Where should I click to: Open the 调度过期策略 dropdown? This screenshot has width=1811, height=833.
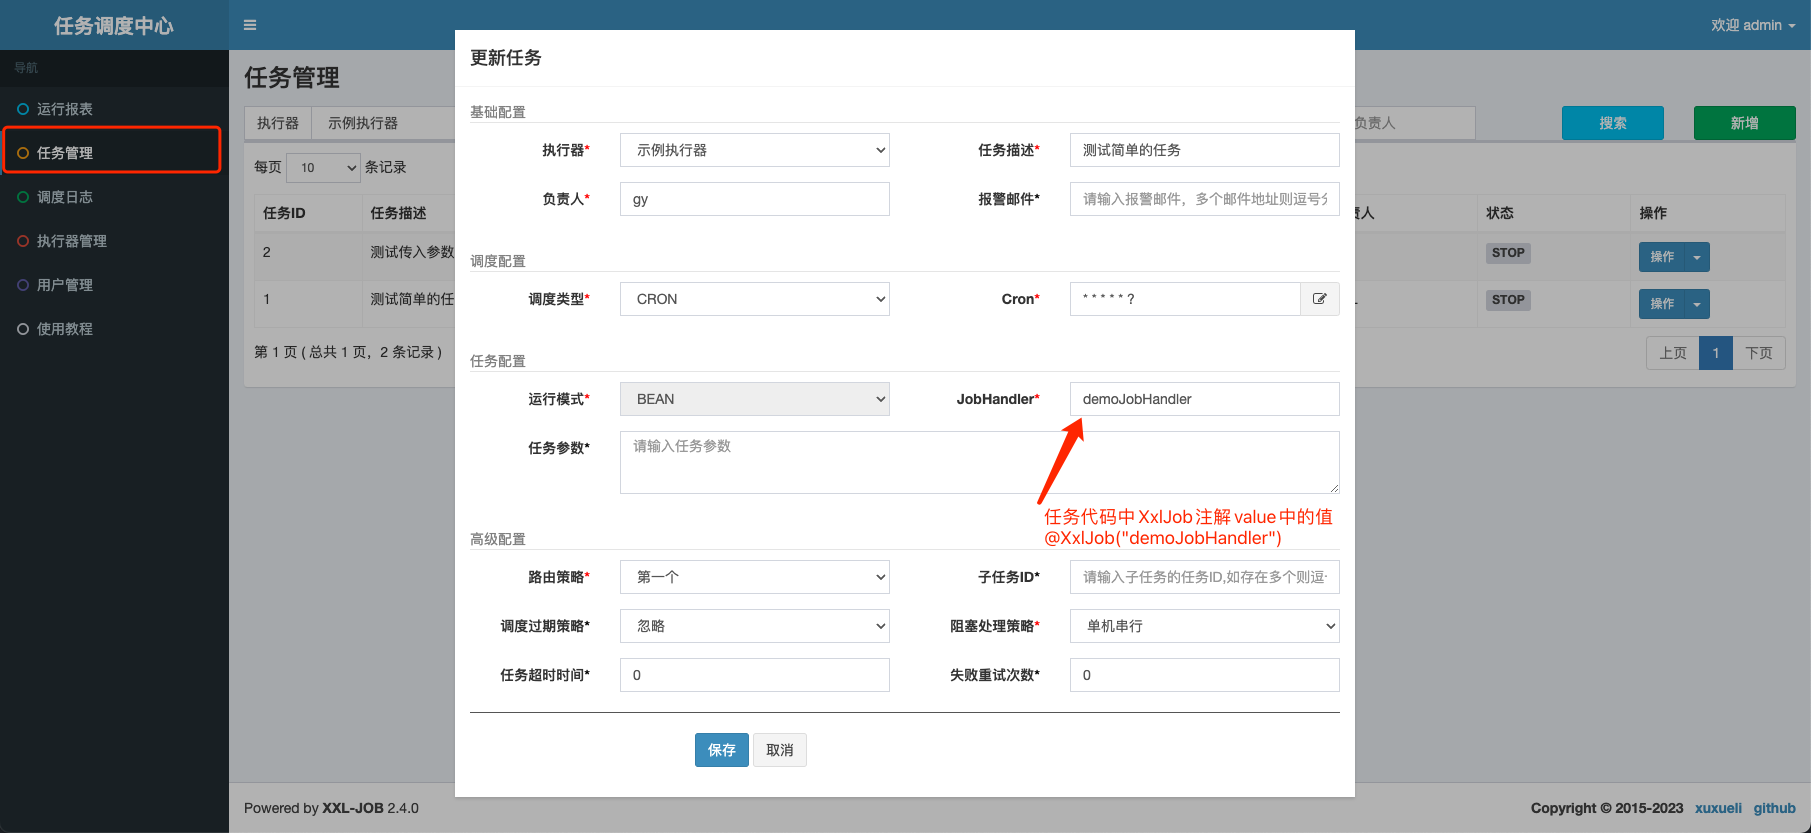[x=754, y=626]
